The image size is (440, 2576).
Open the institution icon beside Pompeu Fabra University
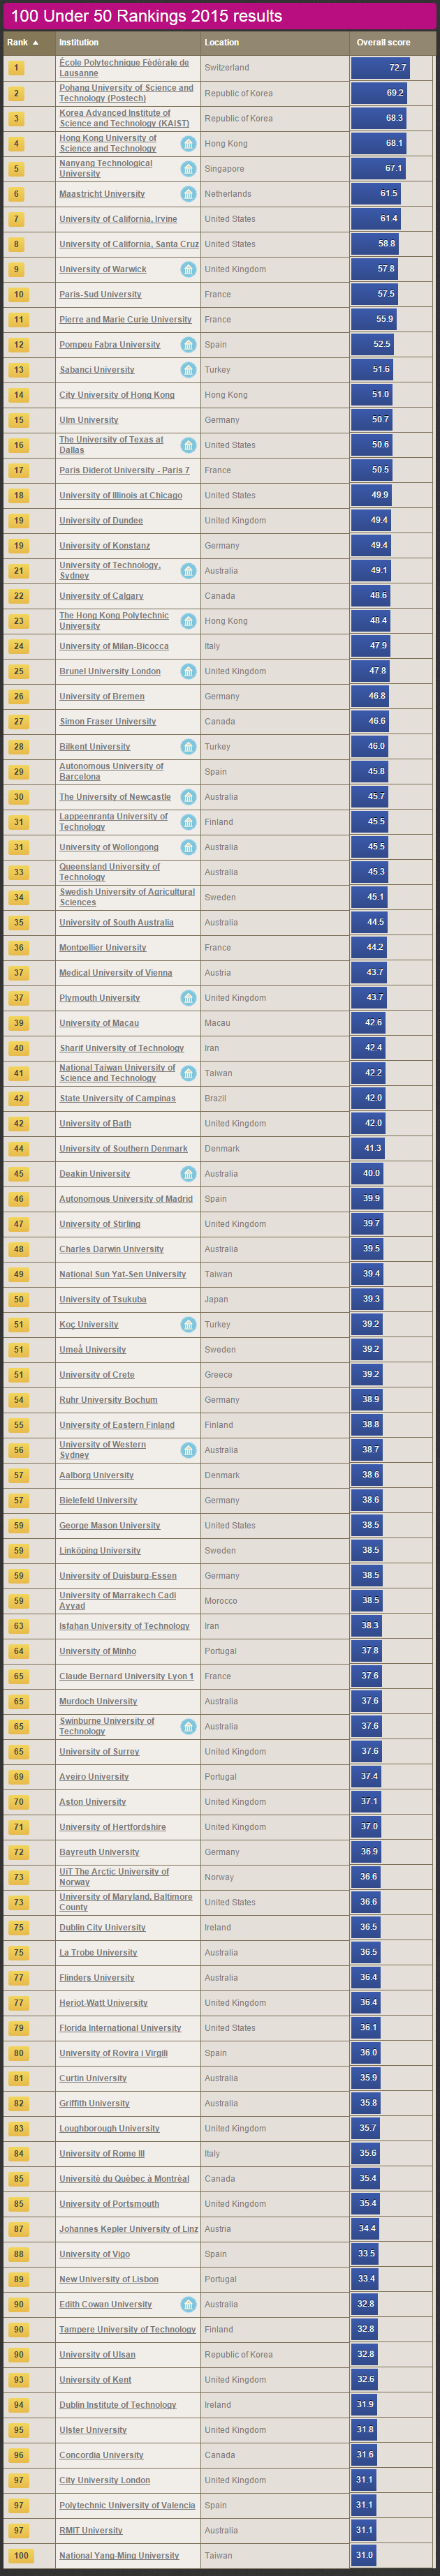(187, 345)
